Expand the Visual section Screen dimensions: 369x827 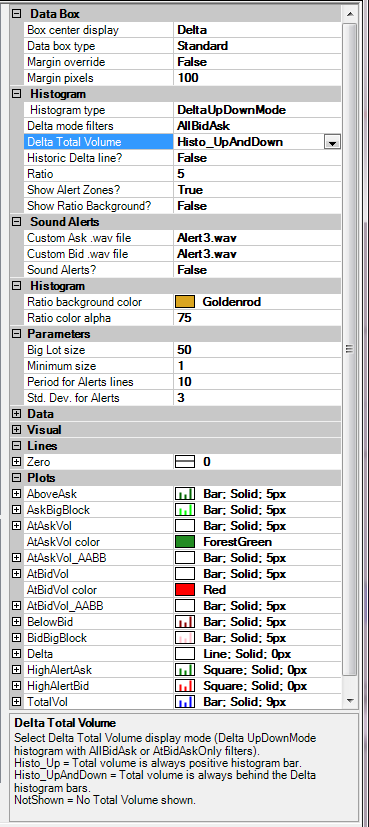(x=16, y=430)
